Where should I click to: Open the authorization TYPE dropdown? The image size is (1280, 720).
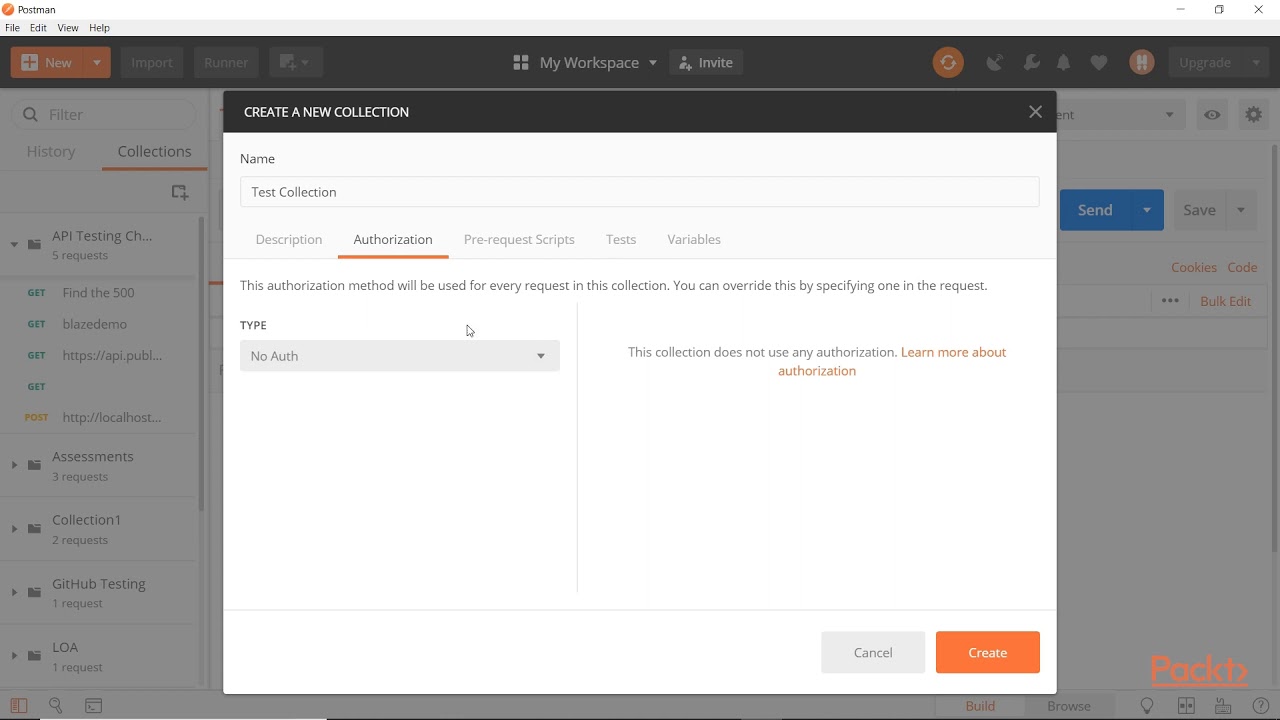tap(400, 356)
